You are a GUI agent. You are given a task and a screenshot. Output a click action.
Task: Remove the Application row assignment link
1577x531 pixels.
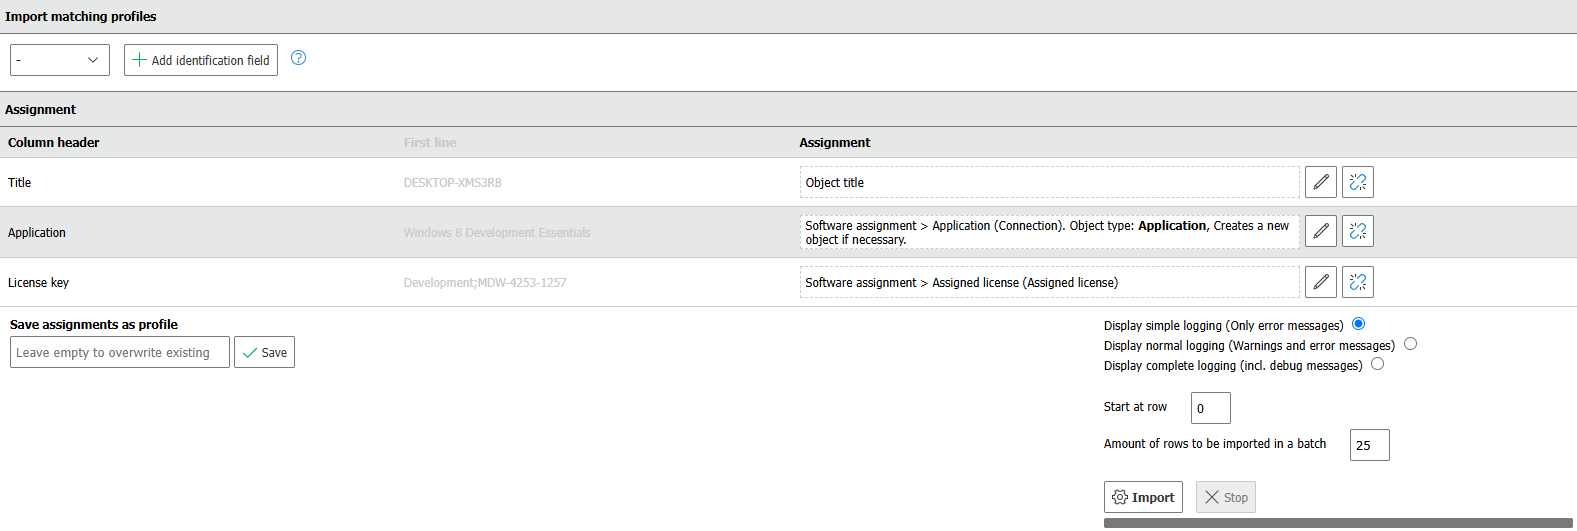click(1357, 231)
